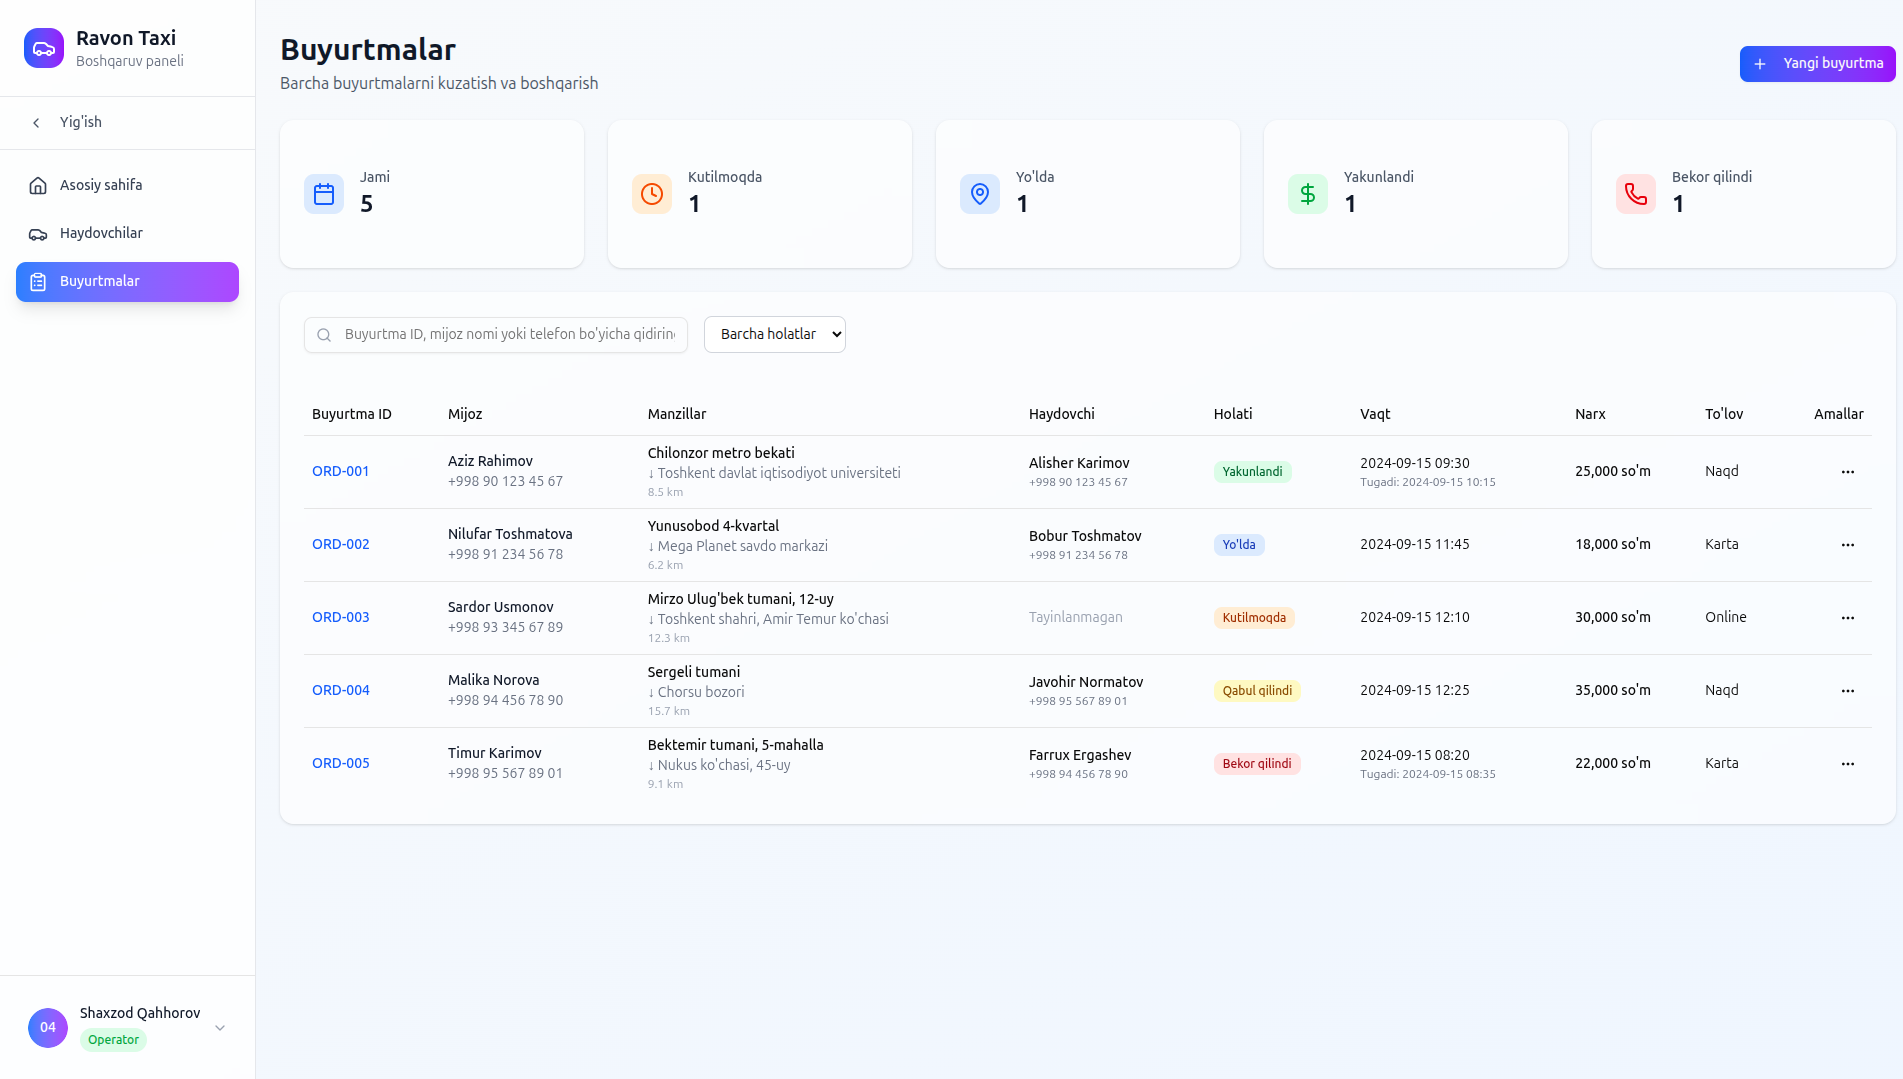Select Asosiy sahifa in the sidebar
The width and height of the screenshot is (1903, 1079).
(x=101, y=184)
